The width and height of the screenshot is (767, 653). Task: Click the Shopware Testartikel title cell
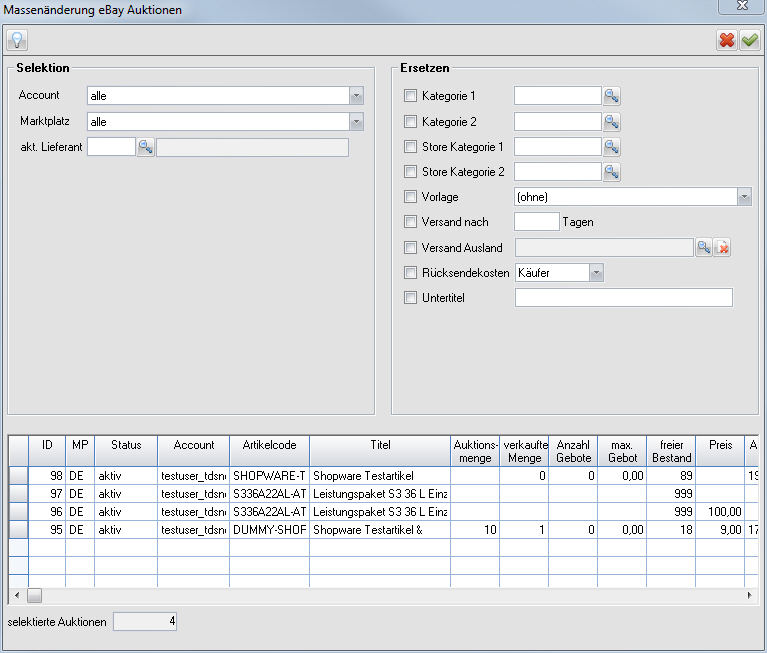pyautogui.click(x=380, y=475)
